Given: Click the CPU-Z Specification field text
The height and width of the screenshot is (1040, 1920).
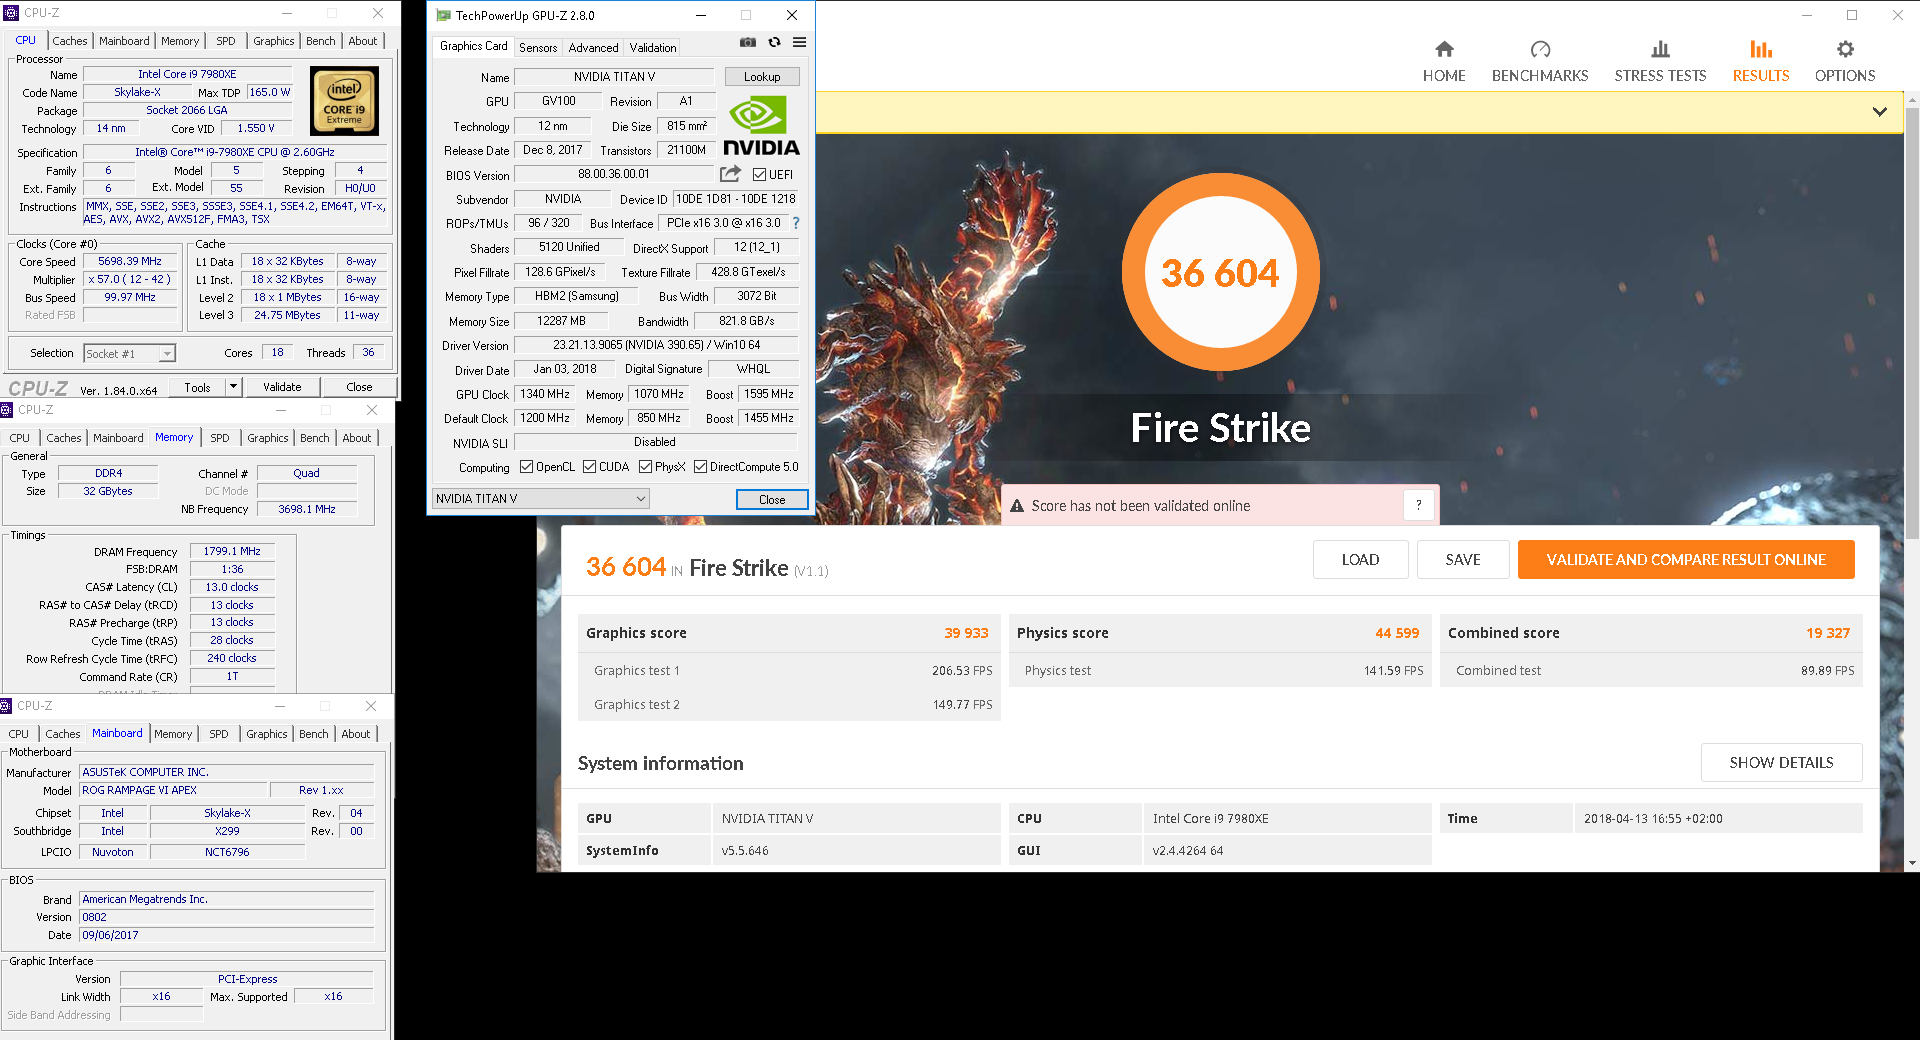Looking at the screenshot, I should tap(235, 152).
